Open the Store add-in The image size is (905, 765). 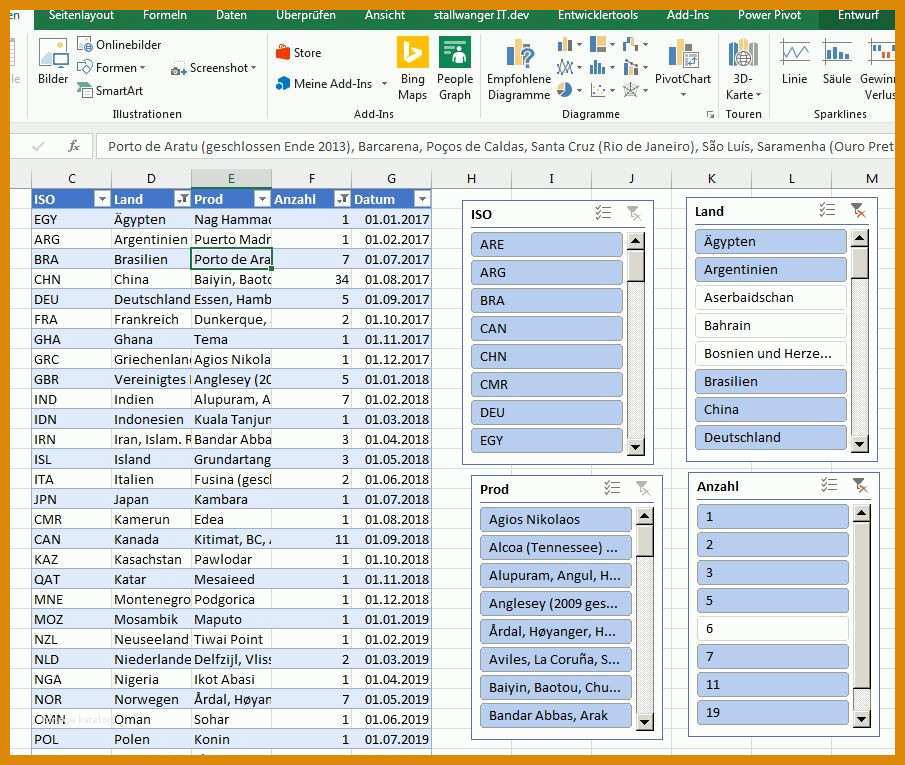[298, 53]
